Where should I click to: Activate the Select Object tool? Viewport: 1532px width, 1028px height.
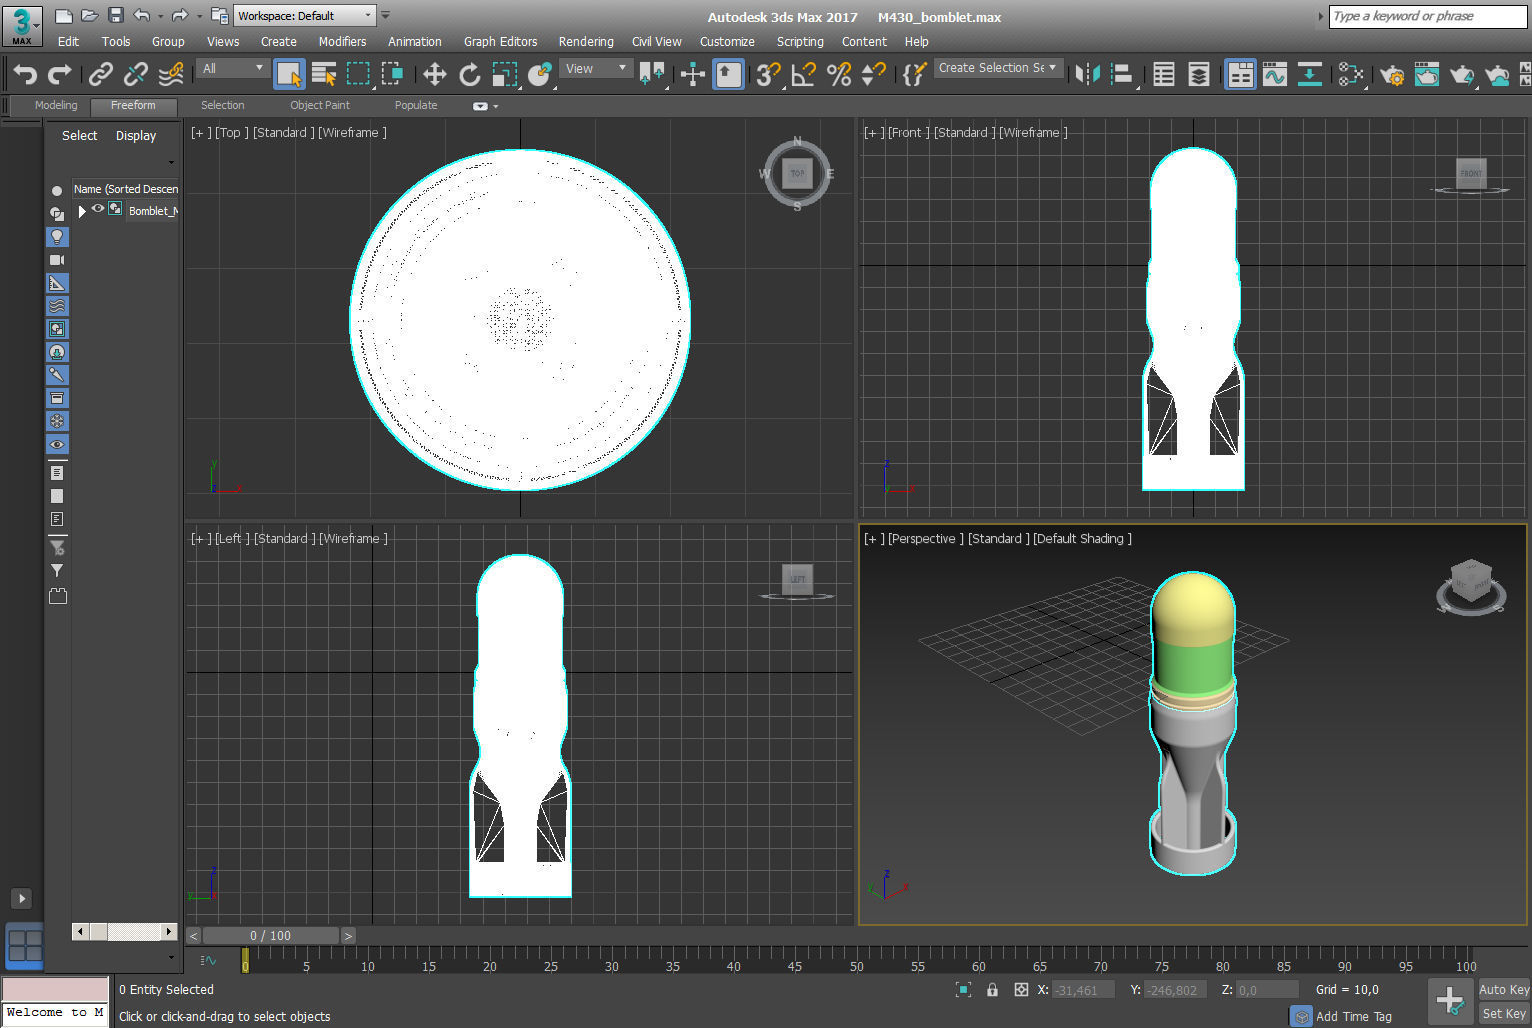coord(289,74)
